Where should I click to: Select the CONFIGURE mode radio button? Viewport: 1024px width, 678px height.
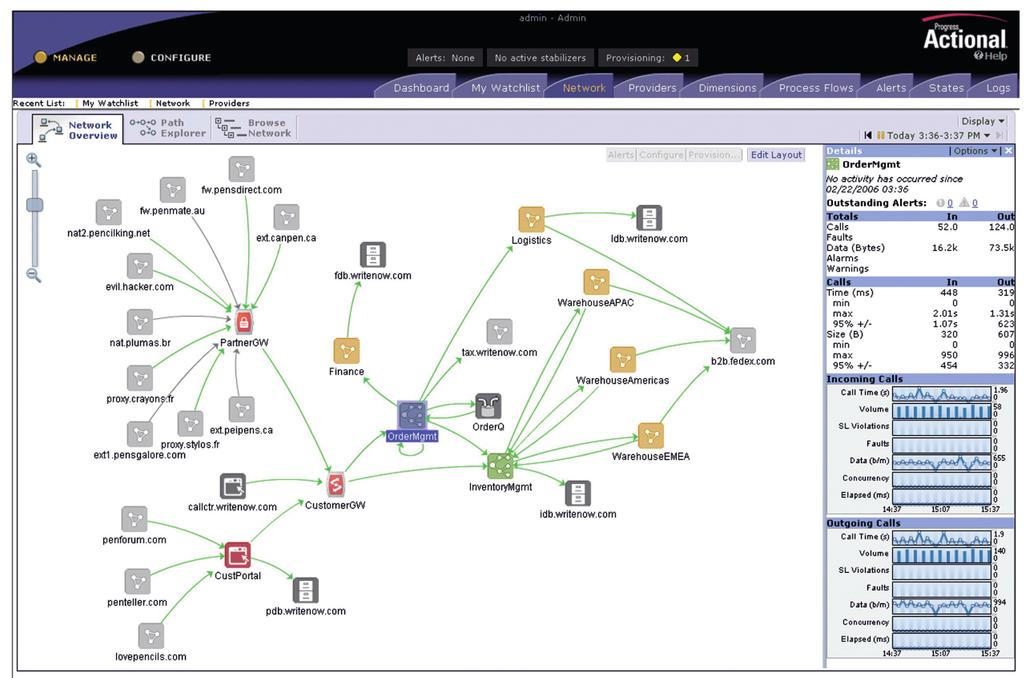coord(138,57)
